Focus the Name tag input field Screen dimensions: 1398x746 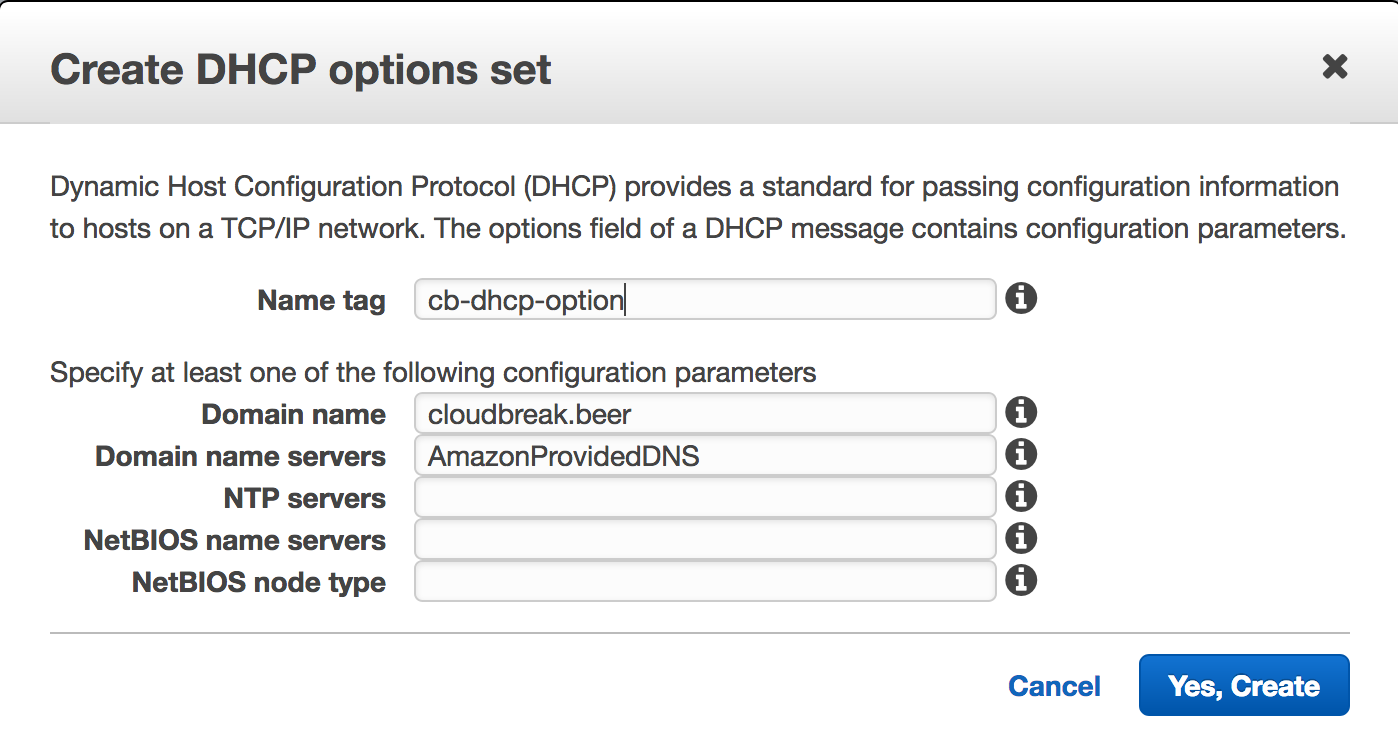click(705, 299)
